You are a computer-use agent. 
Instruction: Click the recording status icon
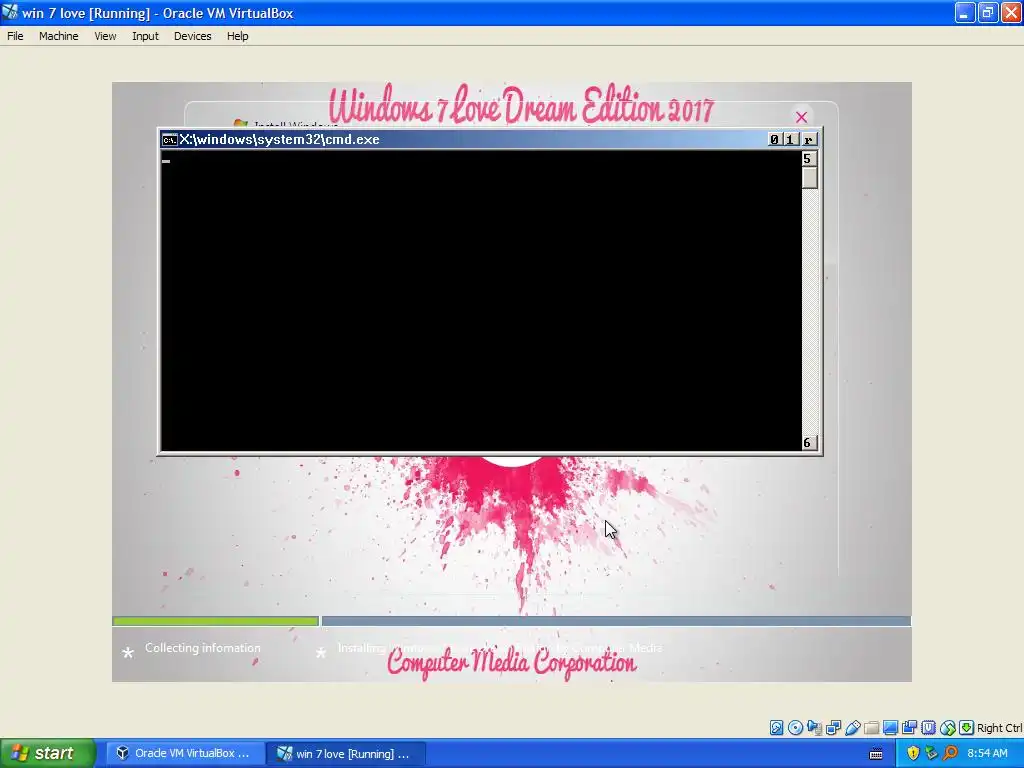(909, 728)
